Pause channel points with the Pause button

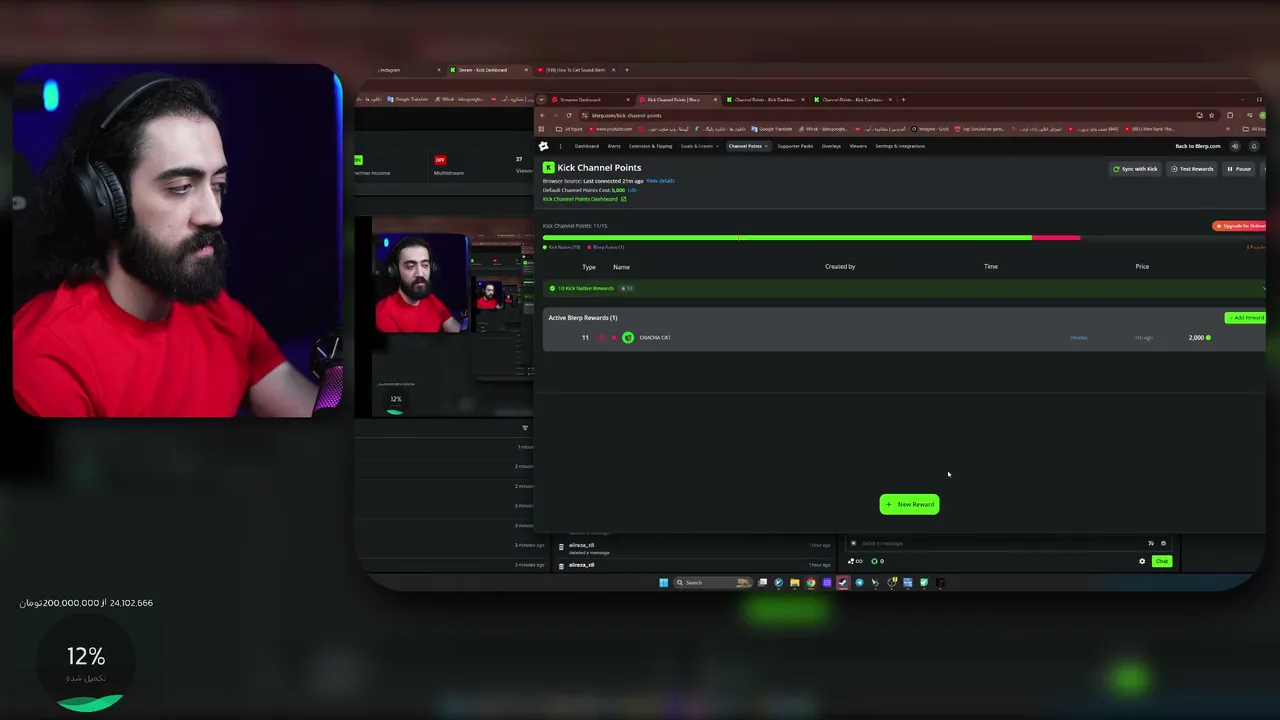[x=1239, y=169]
